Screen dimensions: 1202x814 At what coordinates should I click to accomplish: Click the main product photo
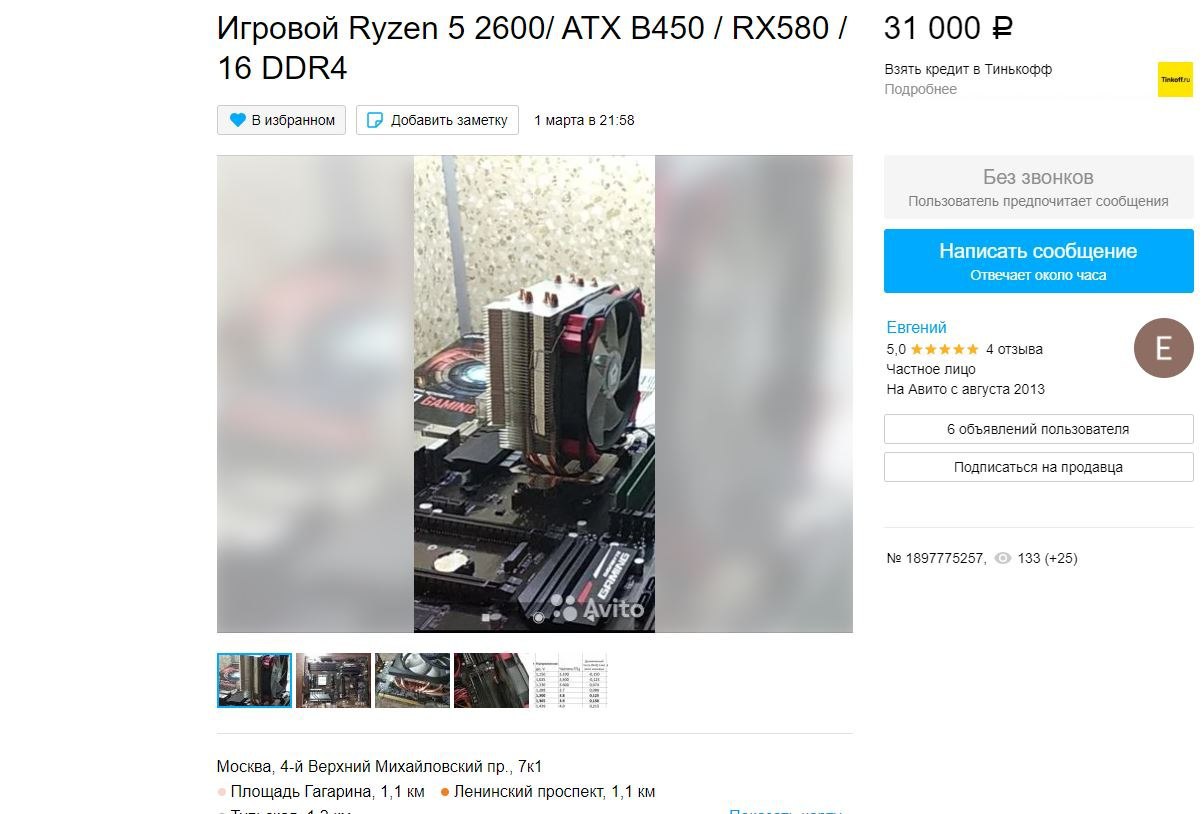click(x=535, y=394)
